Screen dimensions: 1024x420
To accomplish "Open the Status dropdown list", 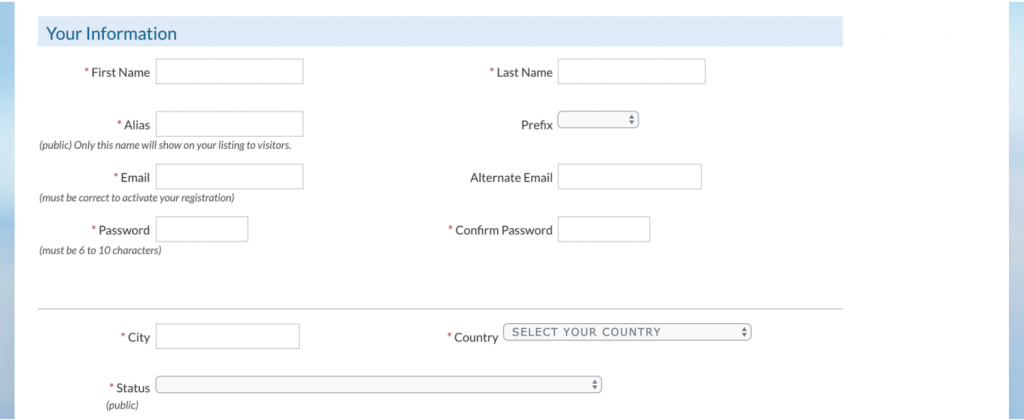I will pos(378,384).
